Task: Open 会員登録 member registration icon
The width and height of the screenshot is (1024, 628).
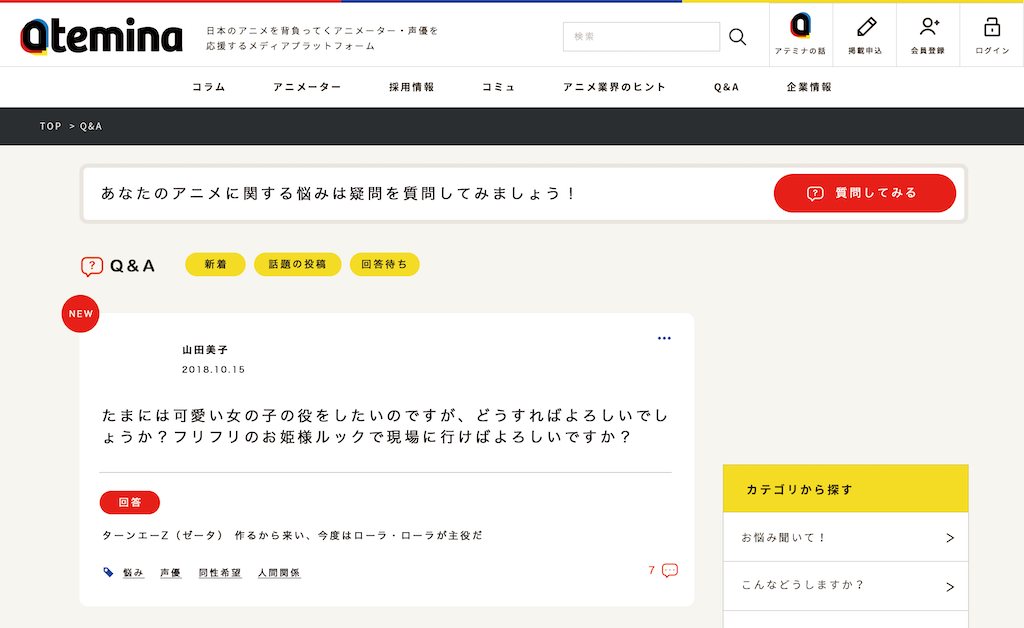Action: [927, 27]
